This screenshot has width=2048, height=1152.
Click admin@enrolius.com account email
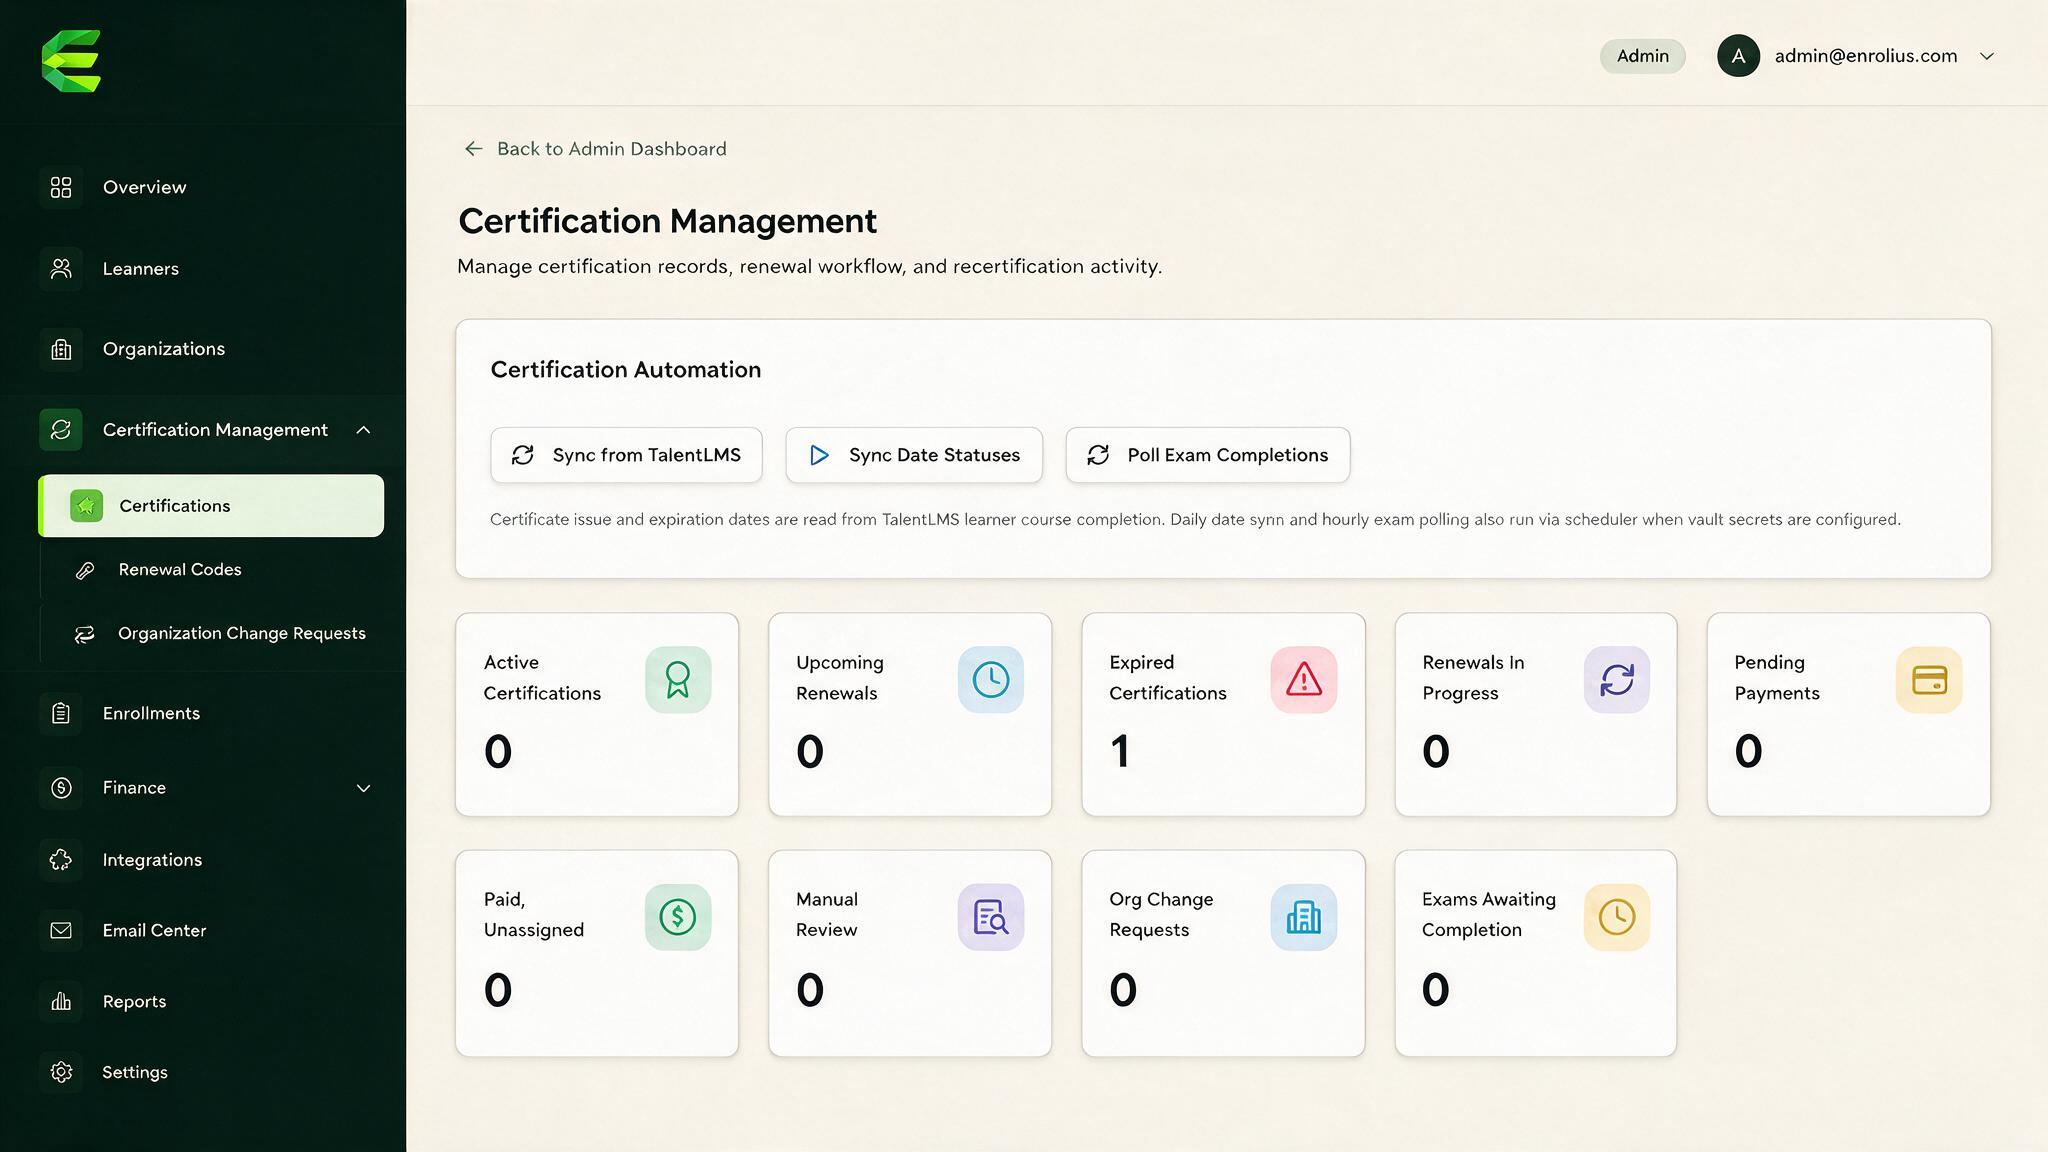[1866, 56]
